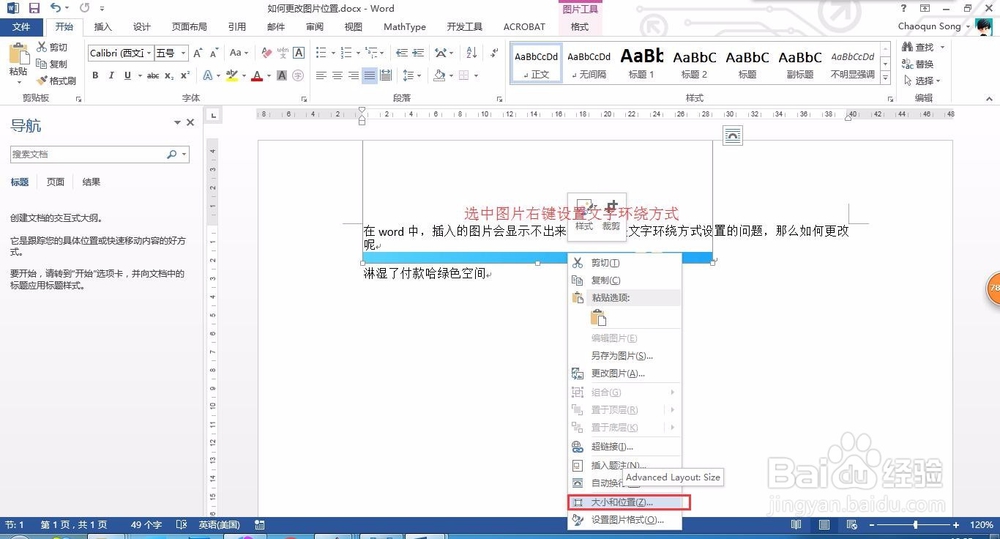Toggle Underline formatting
This screenshot has width=1000, height=539.
point(128,75)
